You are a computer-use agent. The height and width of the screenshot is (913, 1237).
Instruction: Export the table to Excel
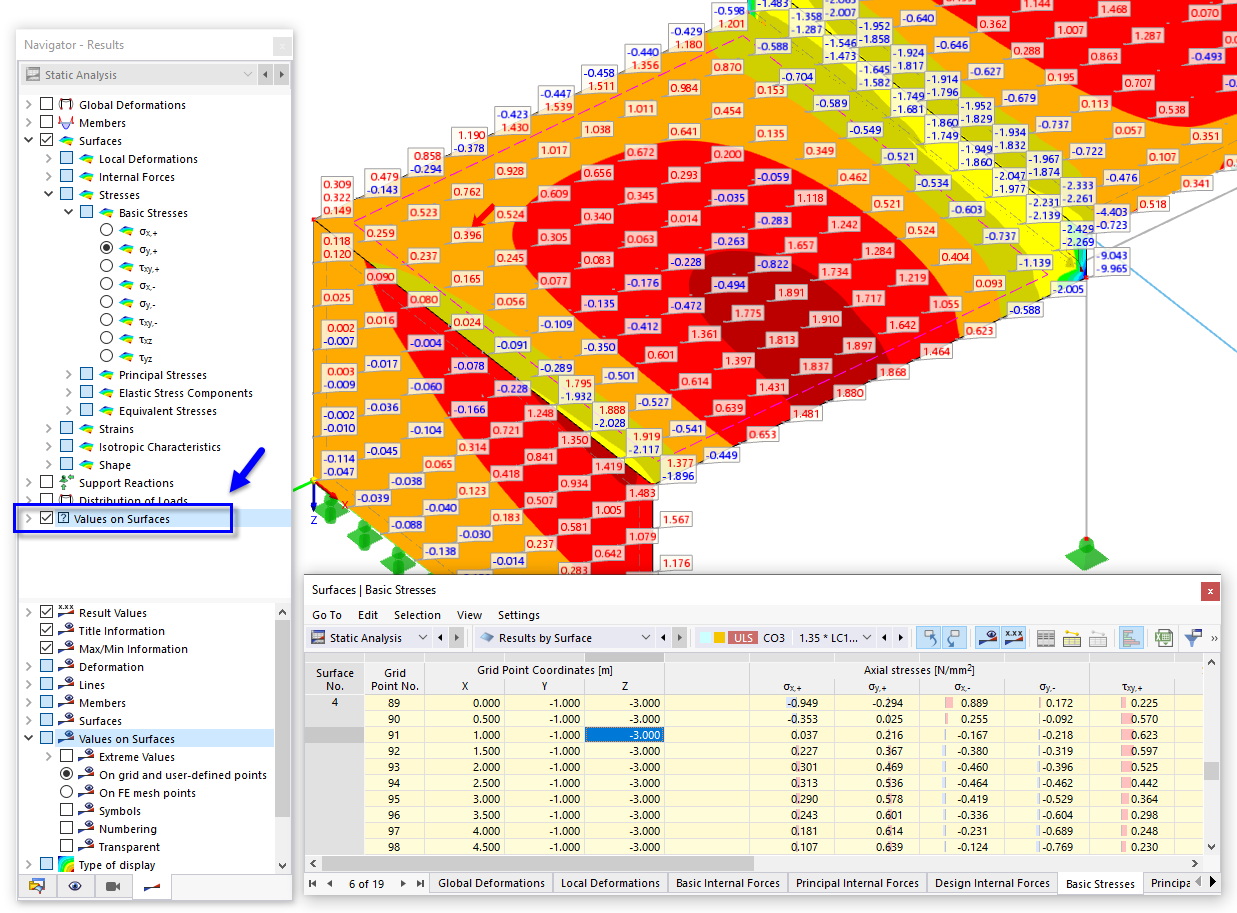click(x=1162, y=637)
